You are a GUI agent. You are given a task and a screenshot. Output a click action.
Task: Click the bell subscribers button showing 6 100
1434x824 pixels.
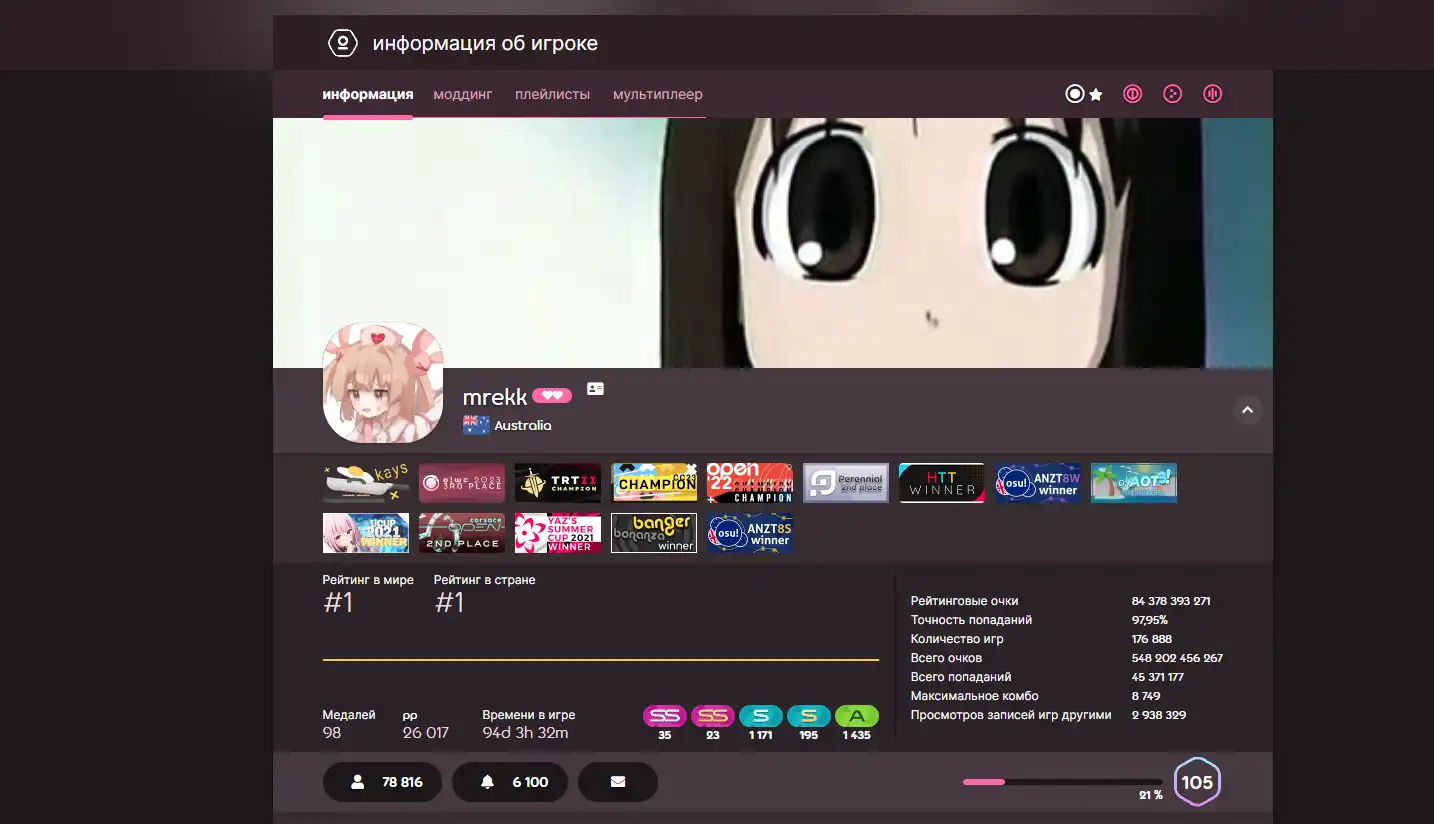pyautogui.click(x=510, y=782)
